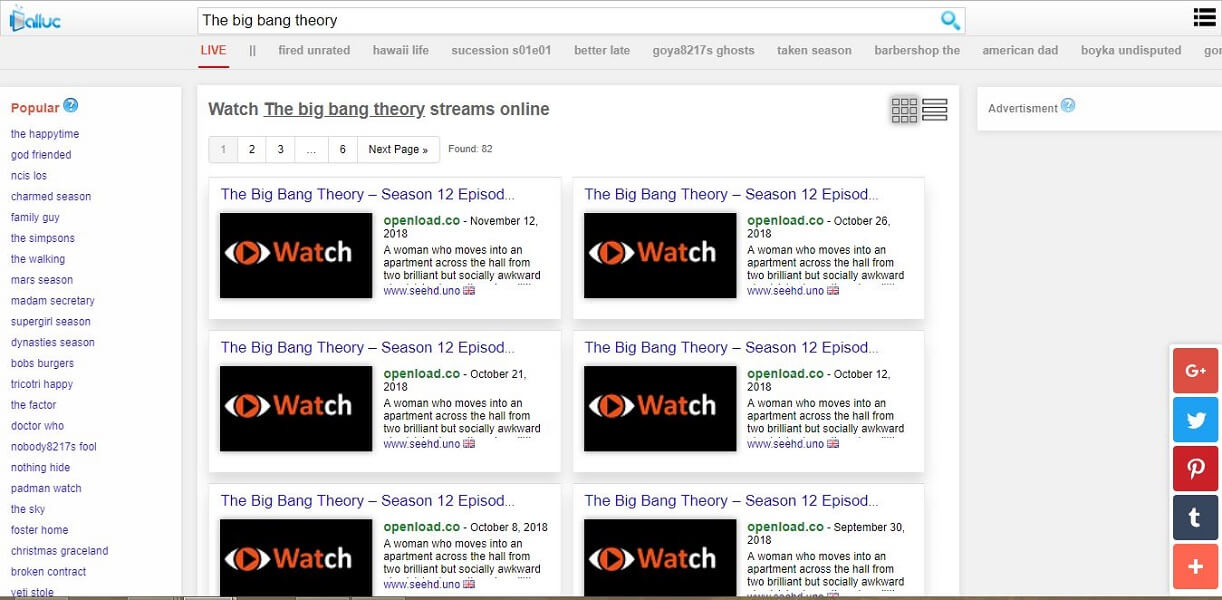
Task: Switch to list view layout
Action: pyautogui.click(x=935, y=110)
